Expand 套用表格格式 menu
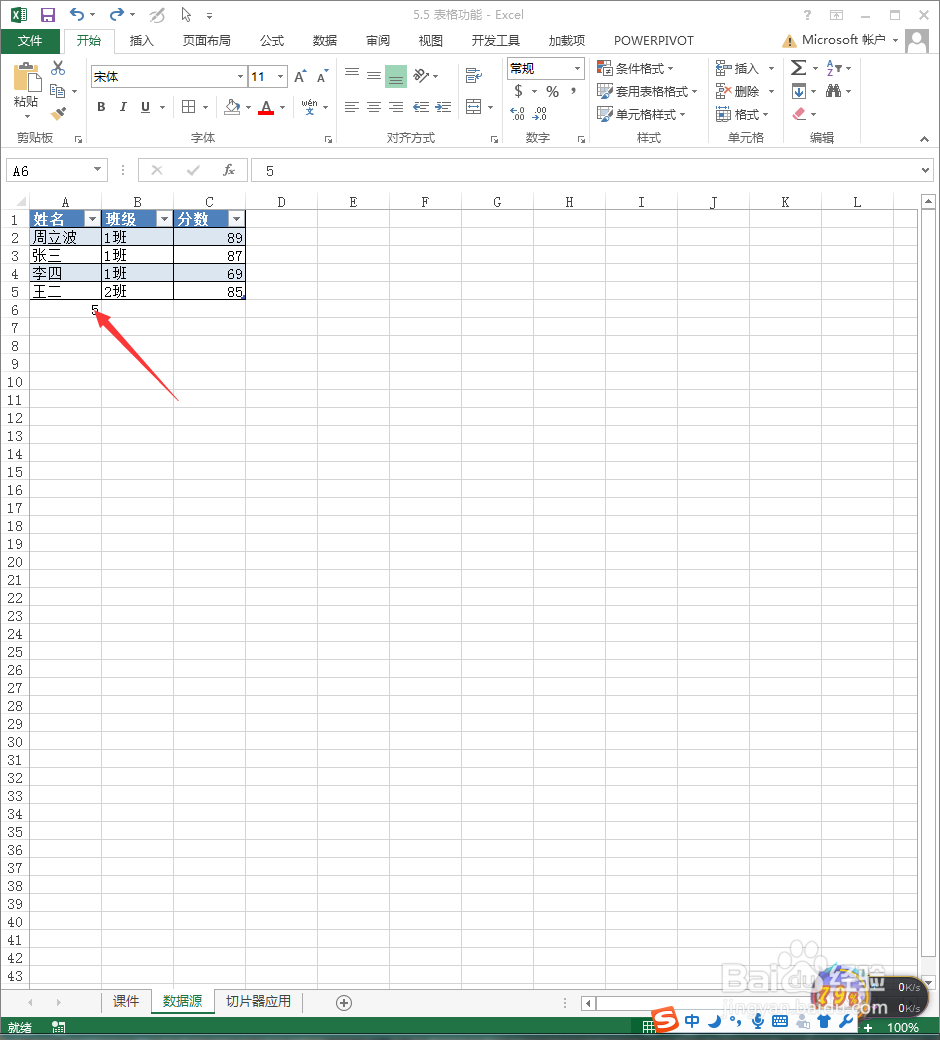 [x=647, y=92]
